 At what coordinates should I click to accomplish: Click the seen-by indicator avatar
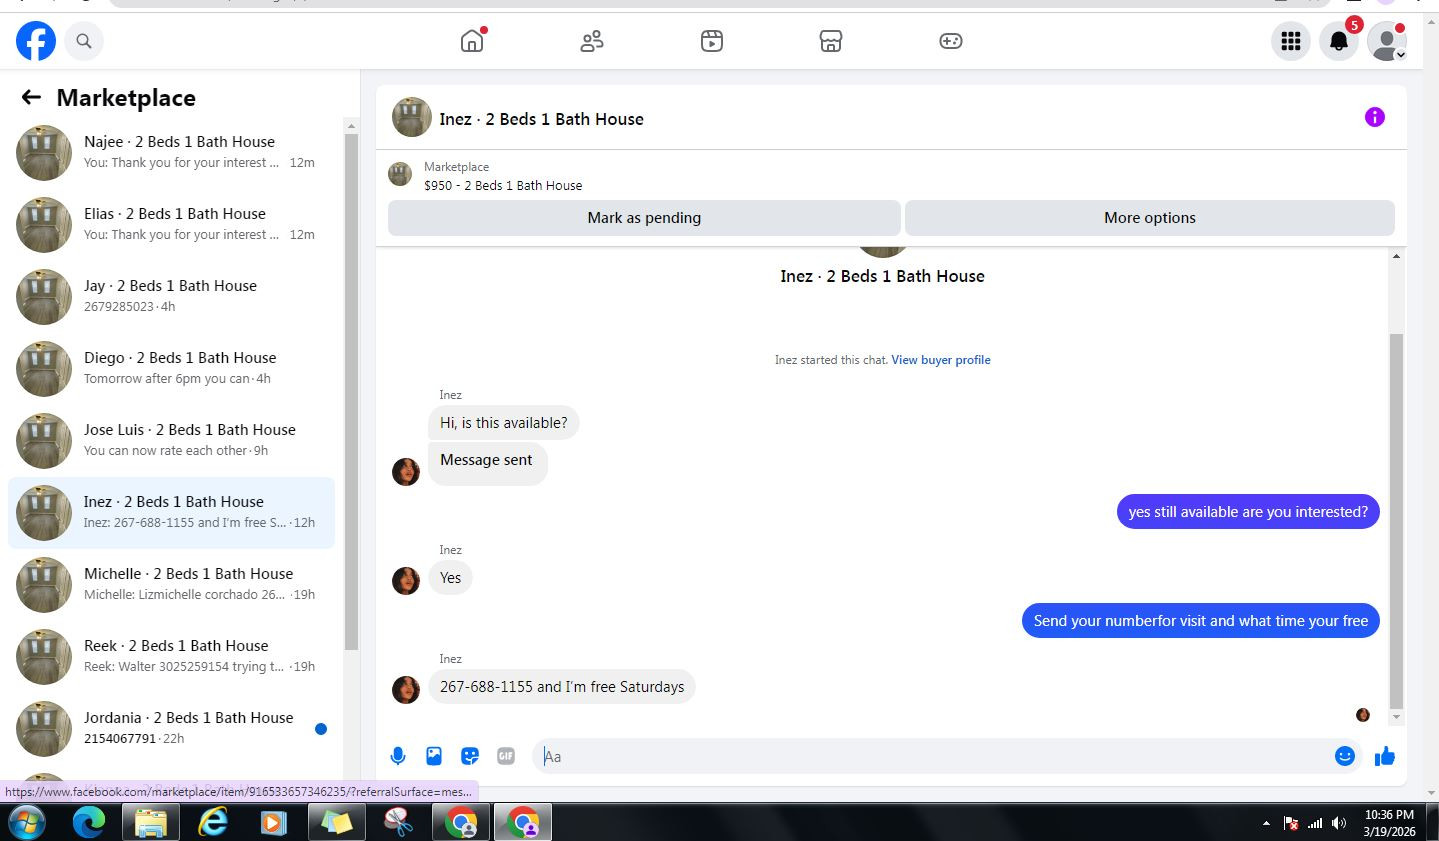pos(1363,715)
